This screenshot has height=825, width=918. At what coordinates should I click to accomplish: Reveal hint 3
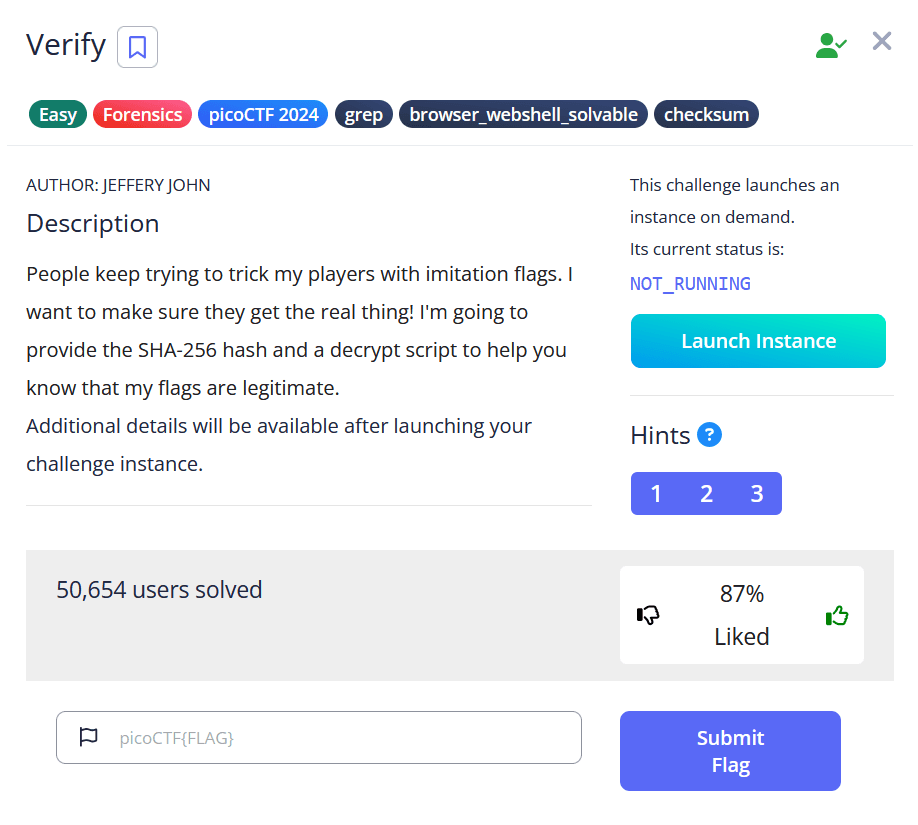coord(755,493)
